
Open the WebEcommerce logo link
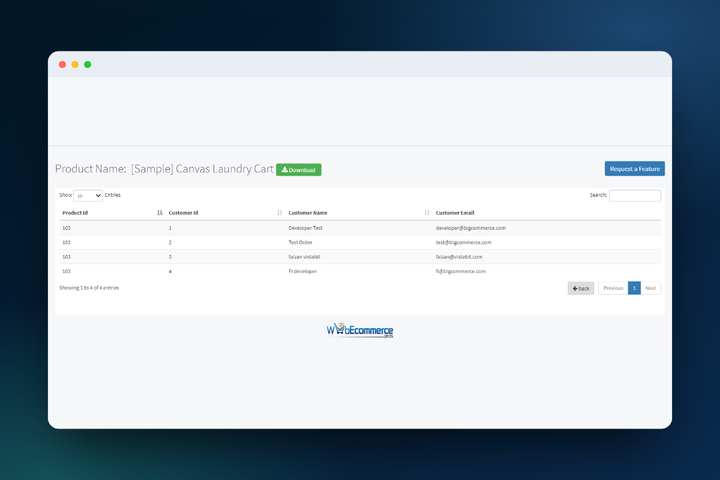(360, 330)
